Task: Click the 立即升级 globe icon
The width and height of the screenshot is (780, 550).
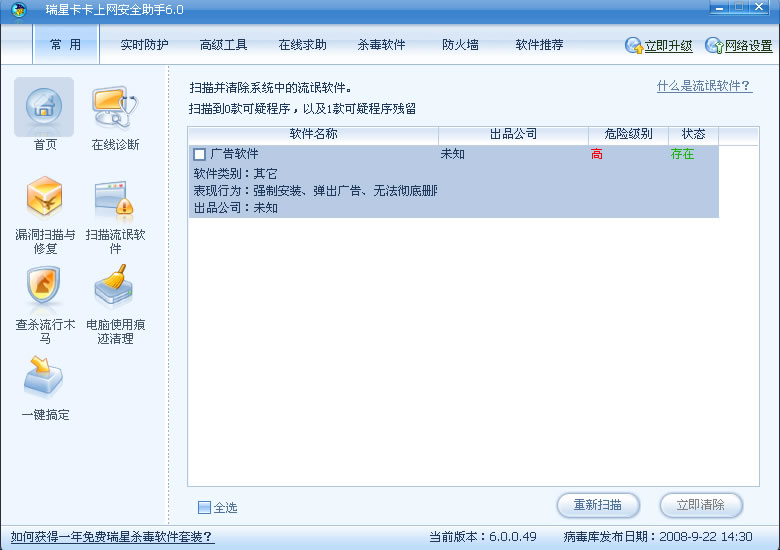Action: pyautogui.click(x=634, y=46)
